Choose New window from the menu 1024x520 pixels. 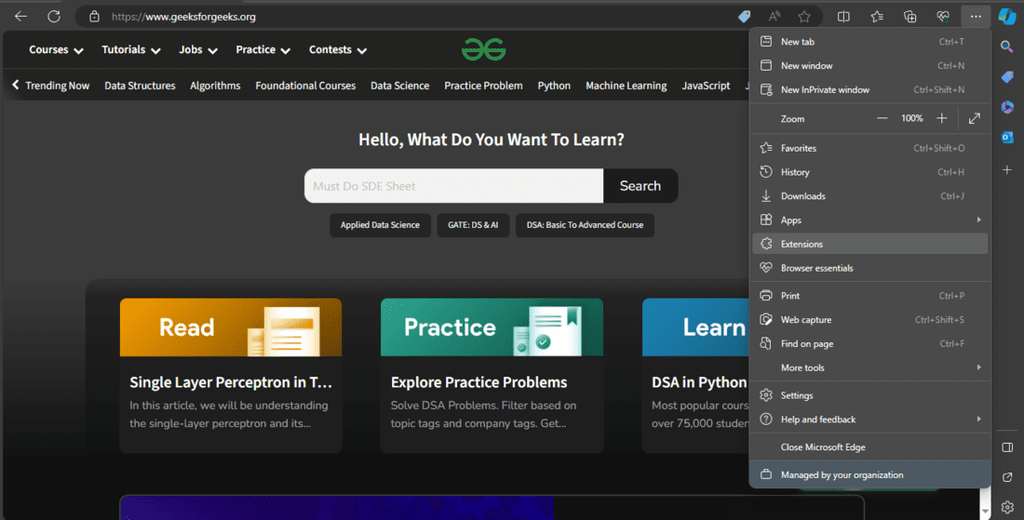[x=871, y=66]
